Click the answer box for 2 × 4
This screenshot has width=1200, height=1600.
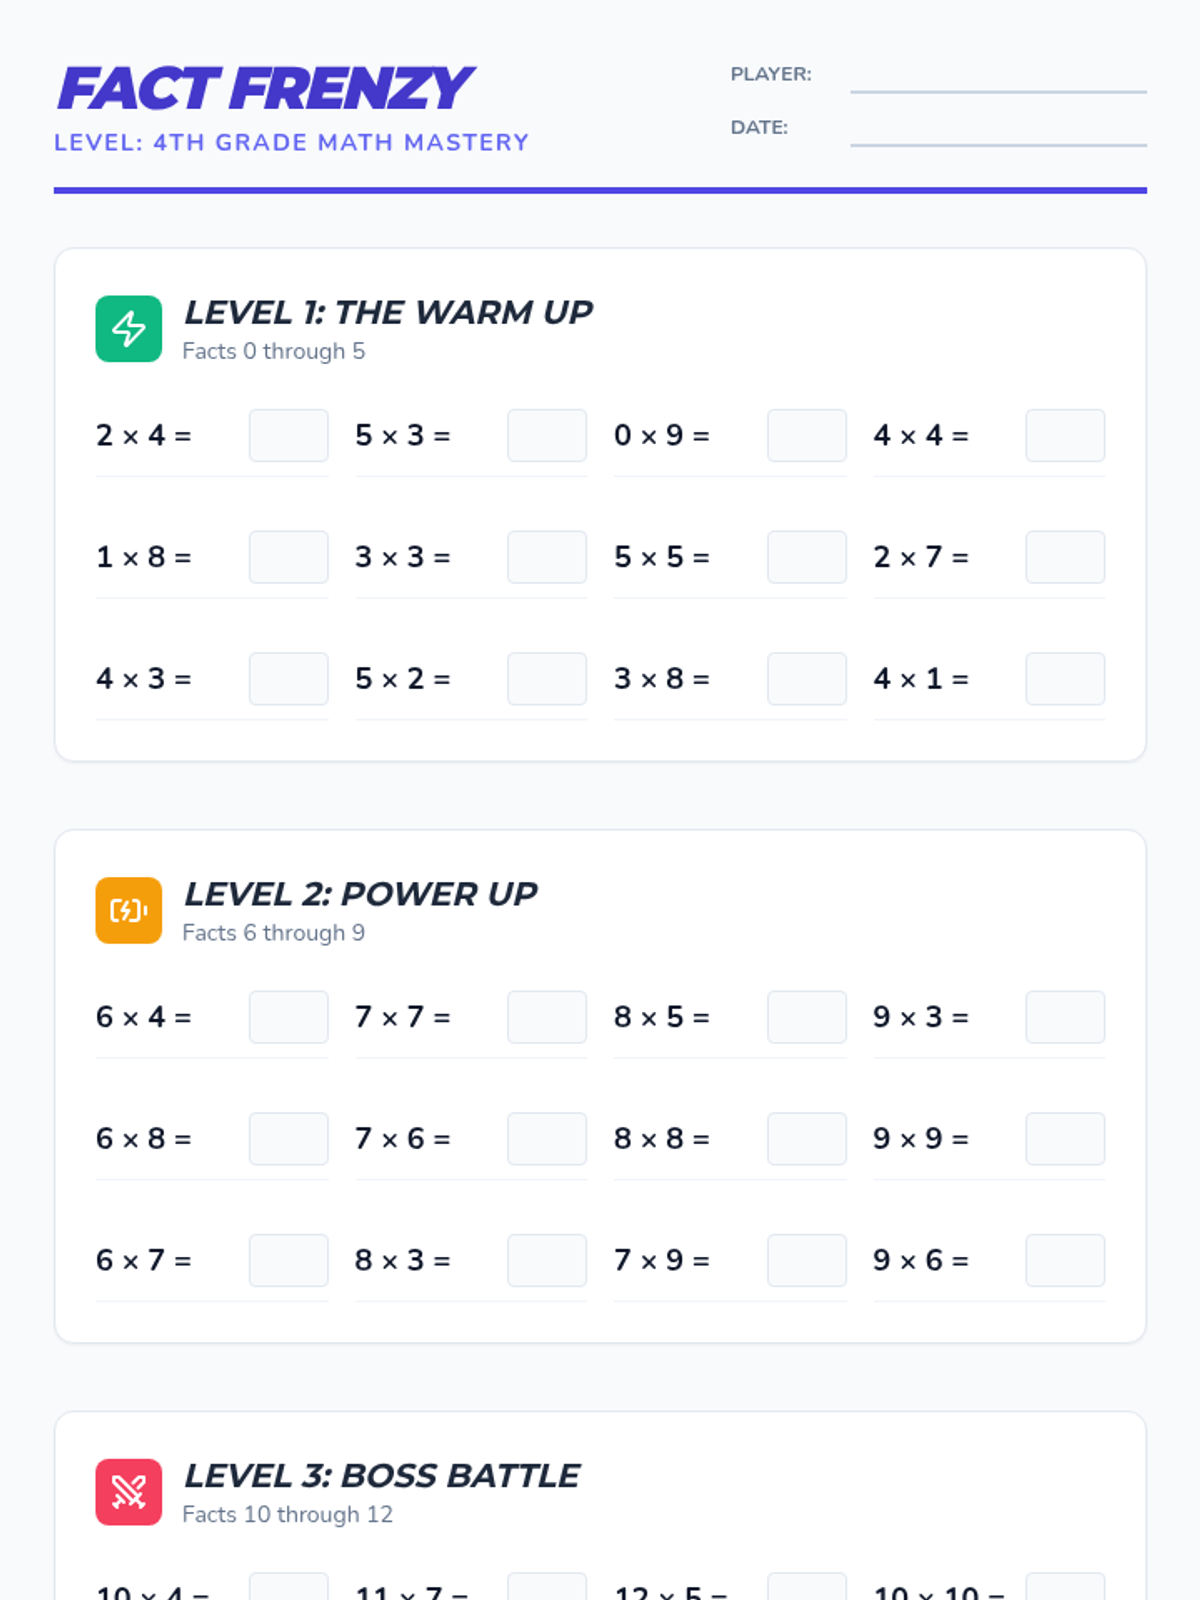pos(288,435)
